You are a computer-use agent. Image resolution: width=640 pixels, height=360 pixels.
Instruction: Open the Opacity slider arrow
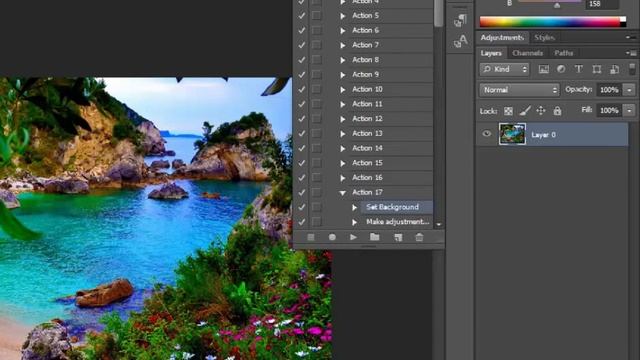pos(629,90)
